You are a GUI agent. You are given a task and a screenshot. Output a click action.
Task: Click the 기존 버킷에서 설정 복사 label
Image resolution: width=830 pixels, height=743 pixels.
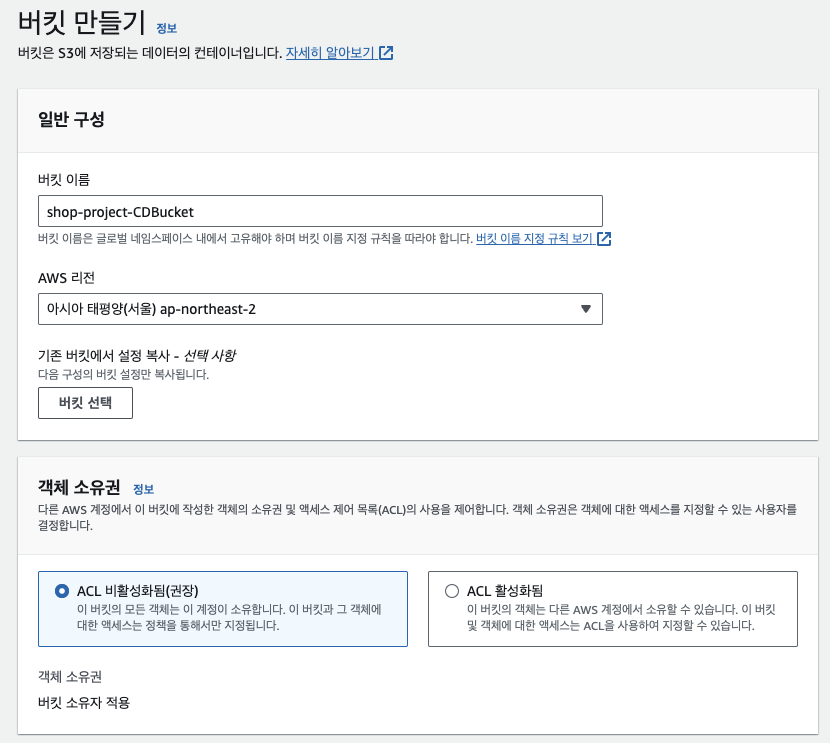tap(137, 355)
